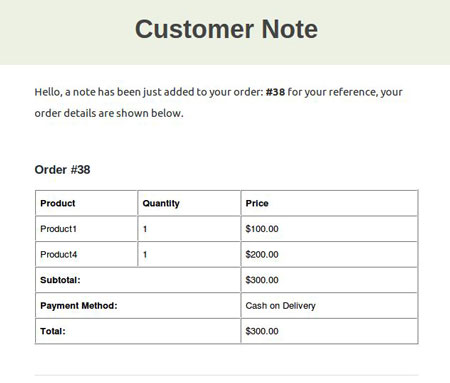Image resolution: width=450 pixels, height=383 pixels.
Task: Click the total $300.00 value in last row
Action: 262,331
